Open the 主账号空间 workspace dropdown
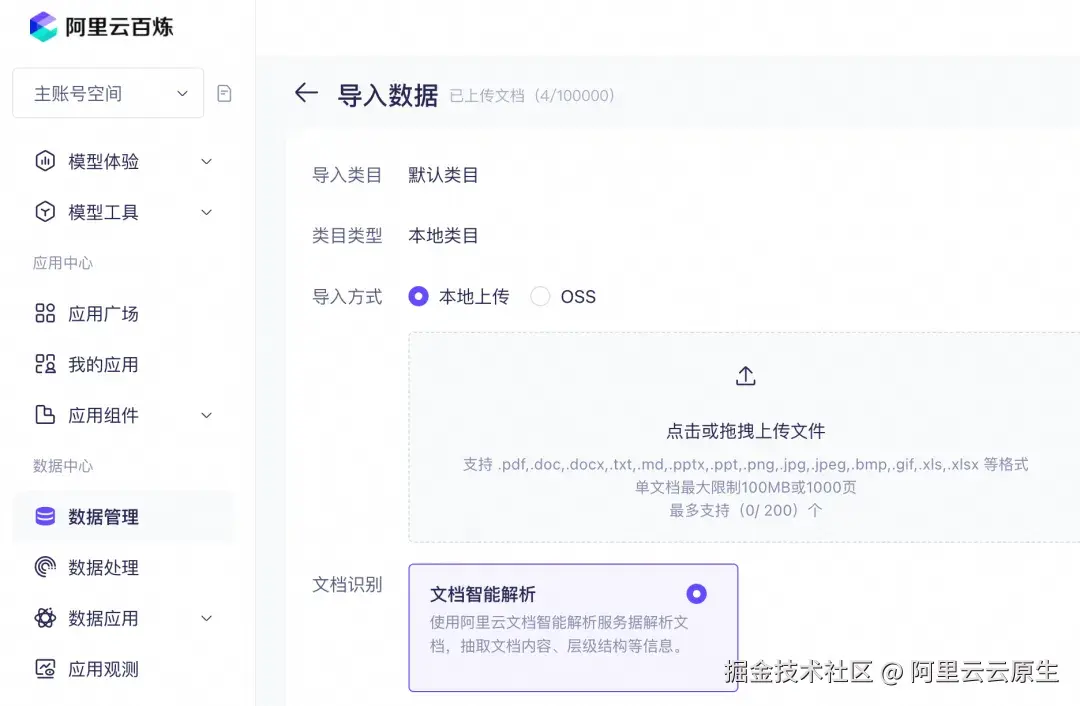The width and height of the screenshot is (1080, 706). tap(107, 92)
